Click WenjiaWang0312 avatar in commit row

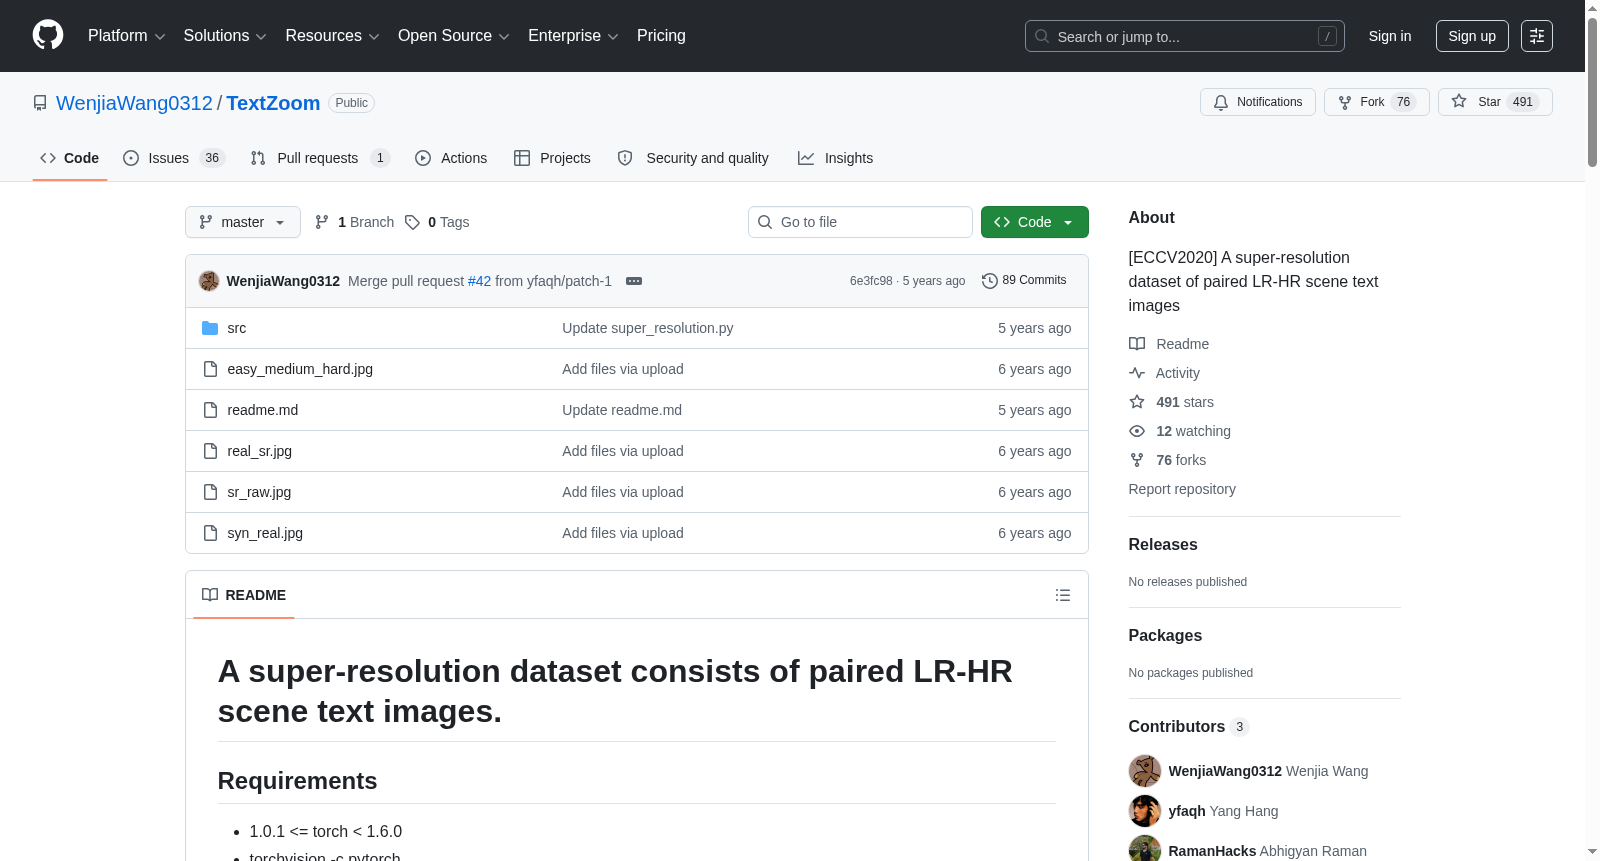click(209, 281)
